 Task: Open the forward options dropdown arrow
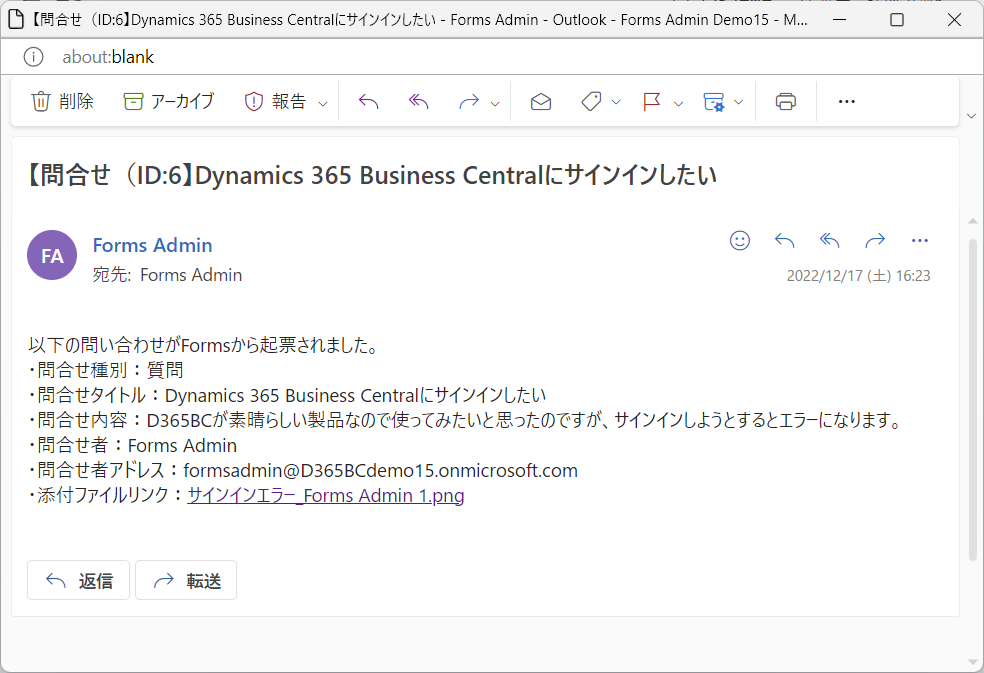pyautogui.click(x=495, y=103)
